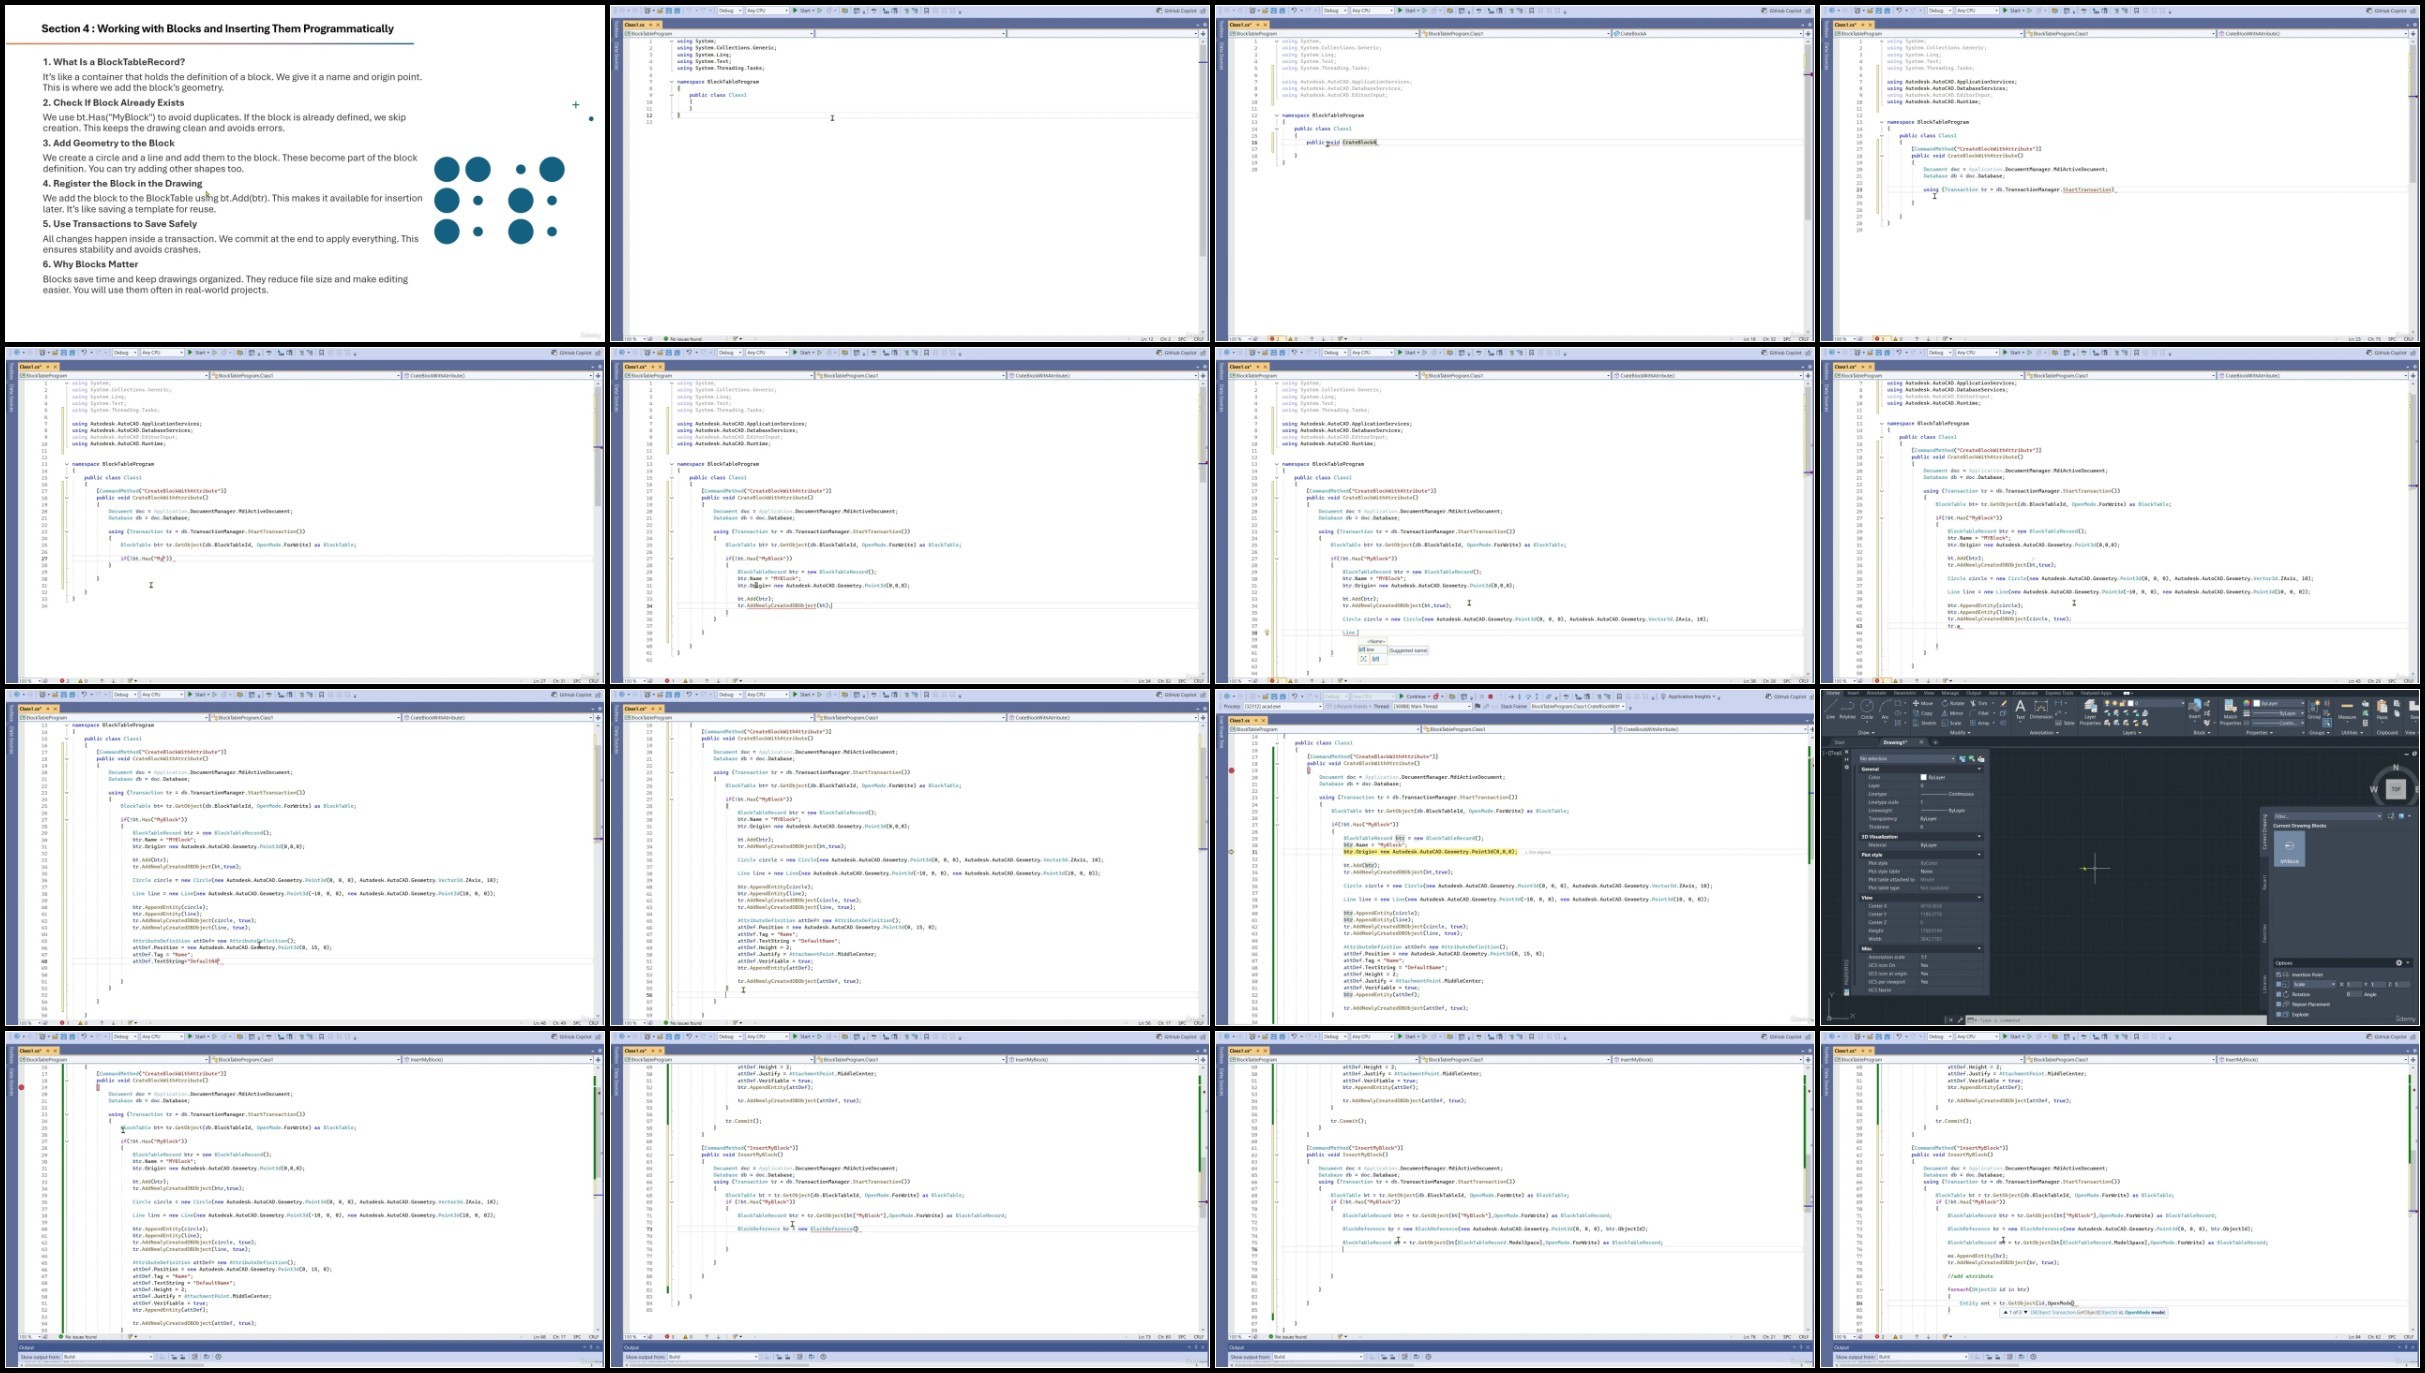Toggle the Insertion Point checkbox in Blocks palette
The width and height of the screenshot is (2425, 1373).
(2278, 975)
